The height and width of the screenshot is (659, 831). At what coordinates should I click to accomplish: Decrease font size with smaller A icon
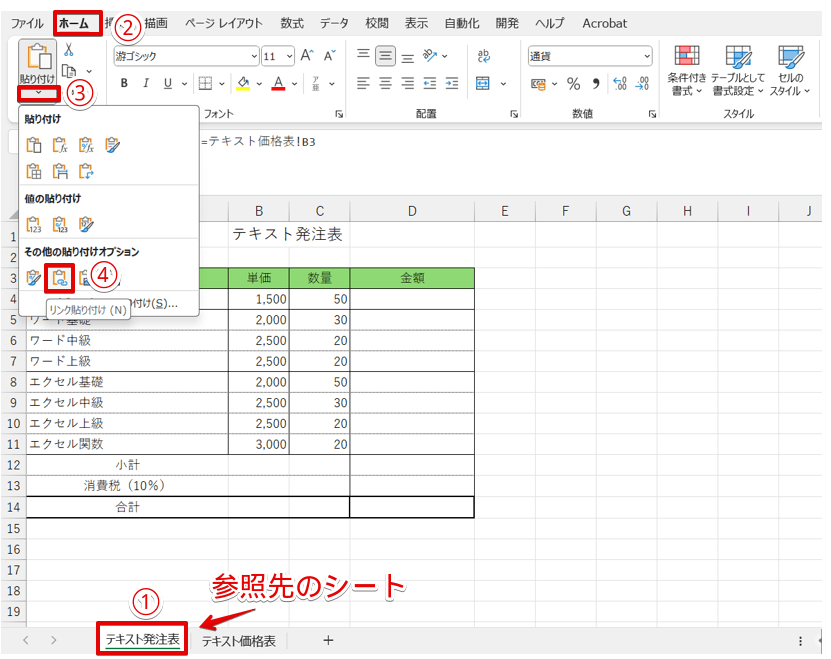pyautogui.click(x=330, y=55)
